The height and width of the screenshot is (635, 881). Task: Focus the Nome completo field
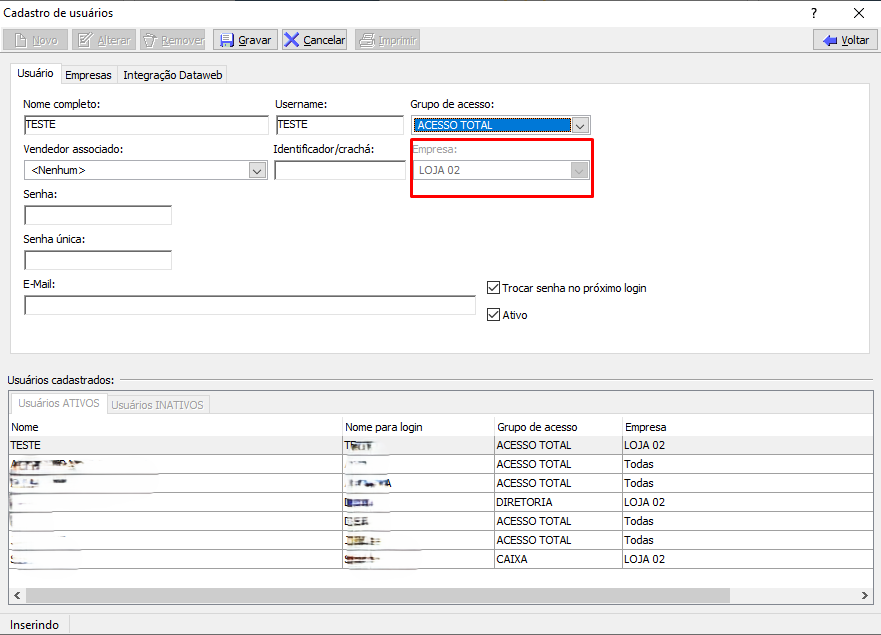pyautogui.click(x=146, y=125)
